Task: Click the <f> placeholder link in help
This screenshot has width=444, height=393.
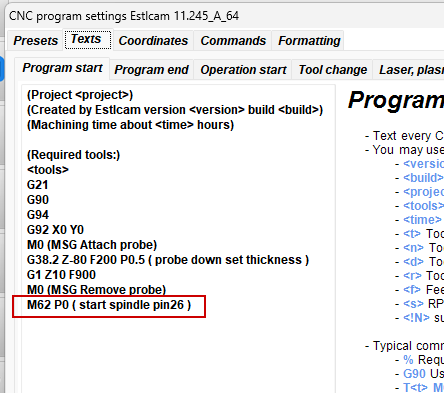Action: pyautogui.click(x=412, y=290)
